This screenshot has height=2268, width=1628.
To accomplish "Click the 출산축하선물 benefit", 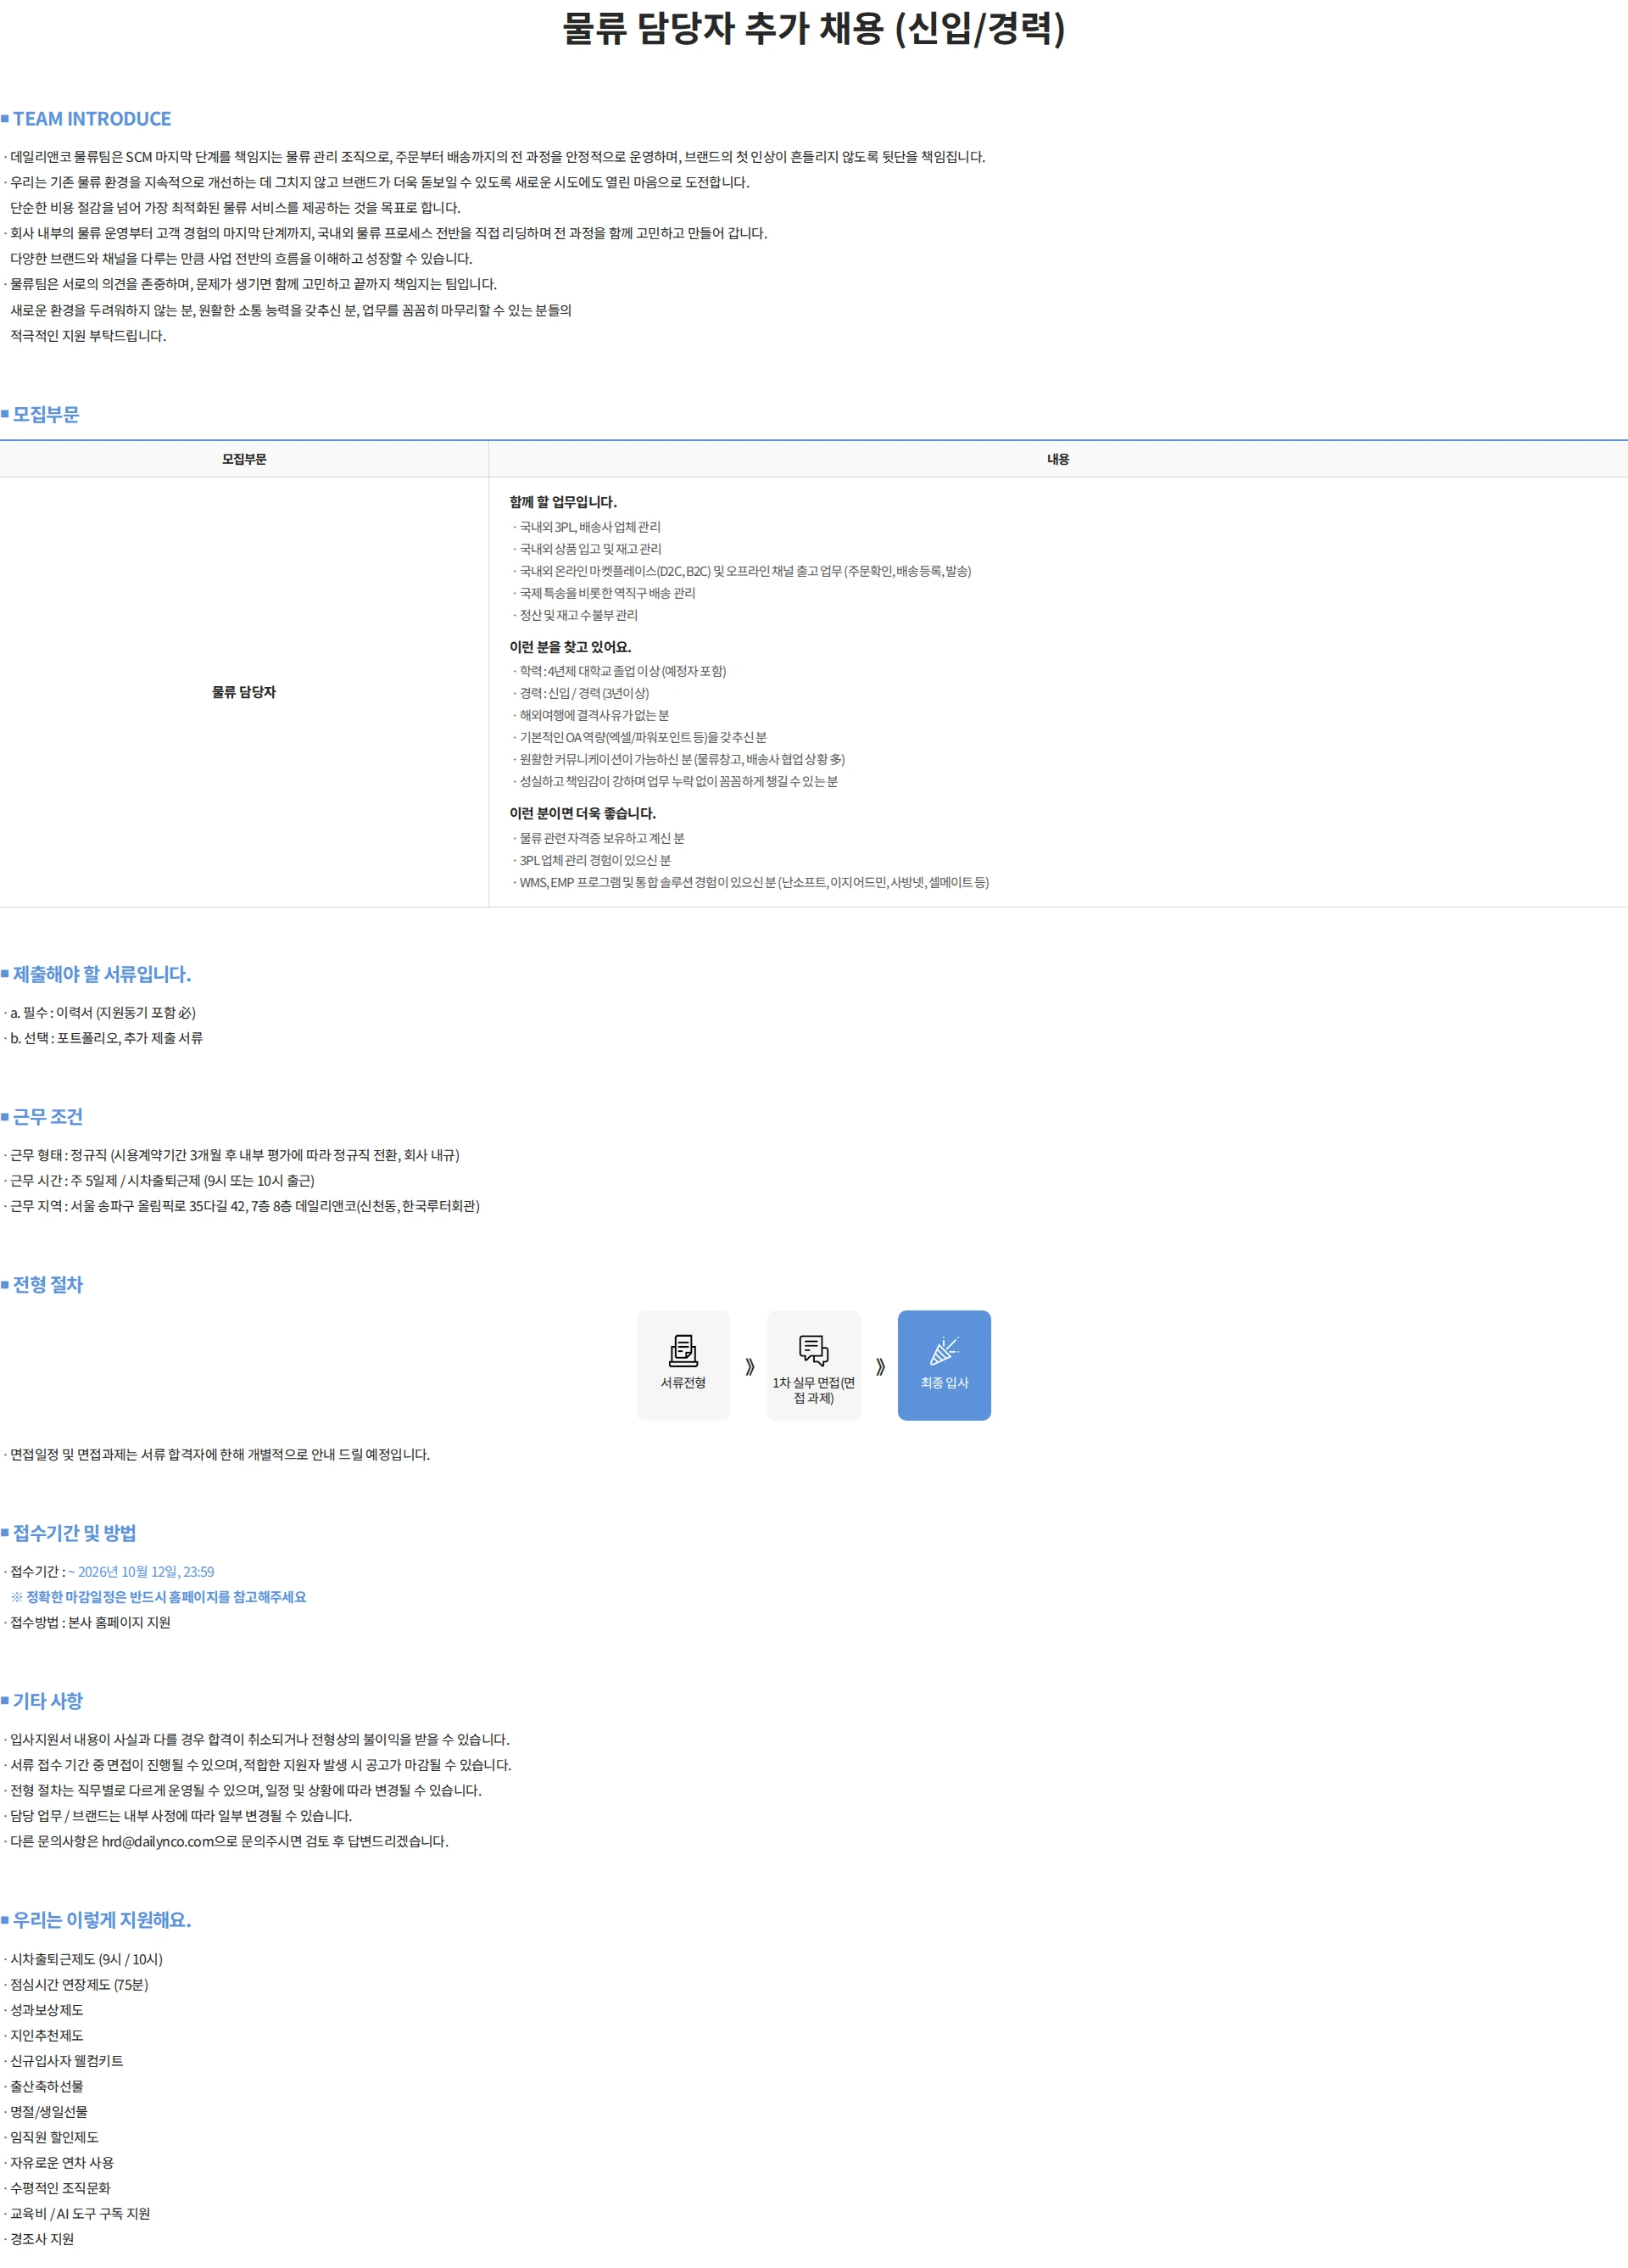I will [x=47, y=2086].
